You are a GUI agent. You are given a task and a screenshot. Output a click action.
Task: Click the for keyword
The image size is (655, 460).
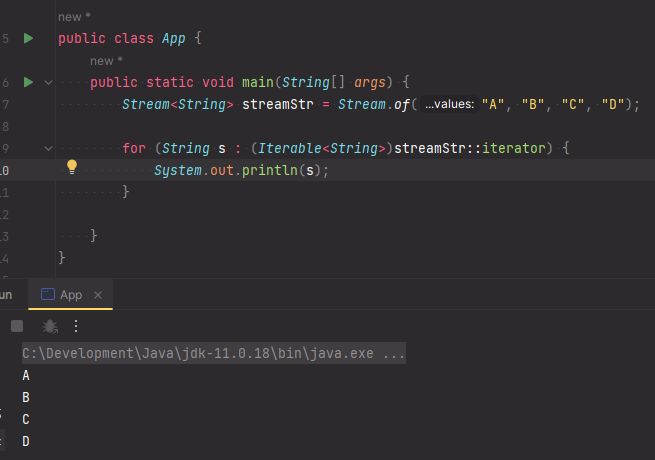click(134, 148)
